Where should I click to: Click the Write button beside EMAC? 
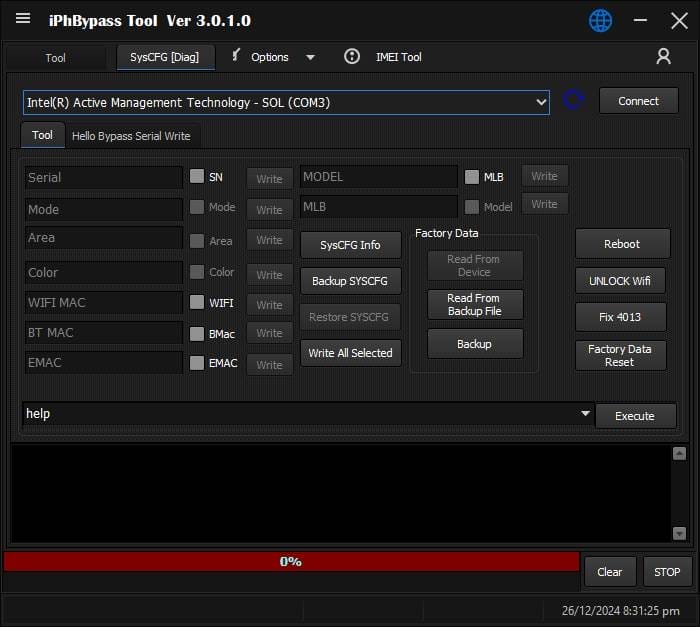(x=270, y=365)
